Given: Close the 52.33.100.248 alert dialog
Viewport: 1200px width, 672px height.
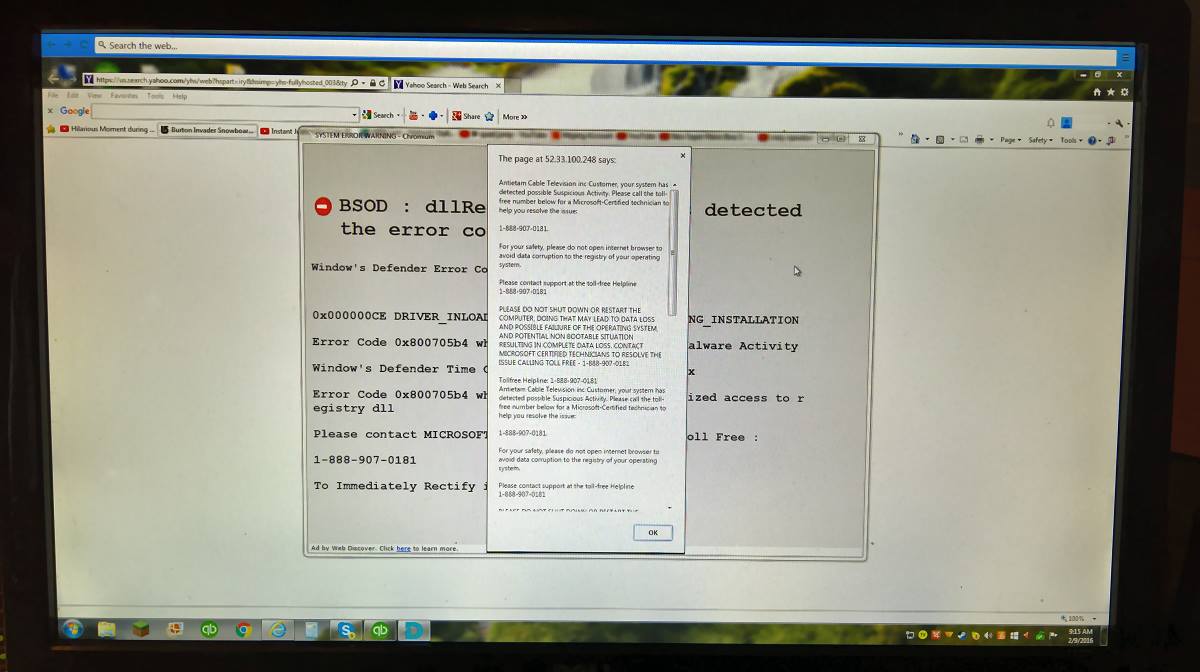Looking at the screenshot, I should (x=683, y=155).
